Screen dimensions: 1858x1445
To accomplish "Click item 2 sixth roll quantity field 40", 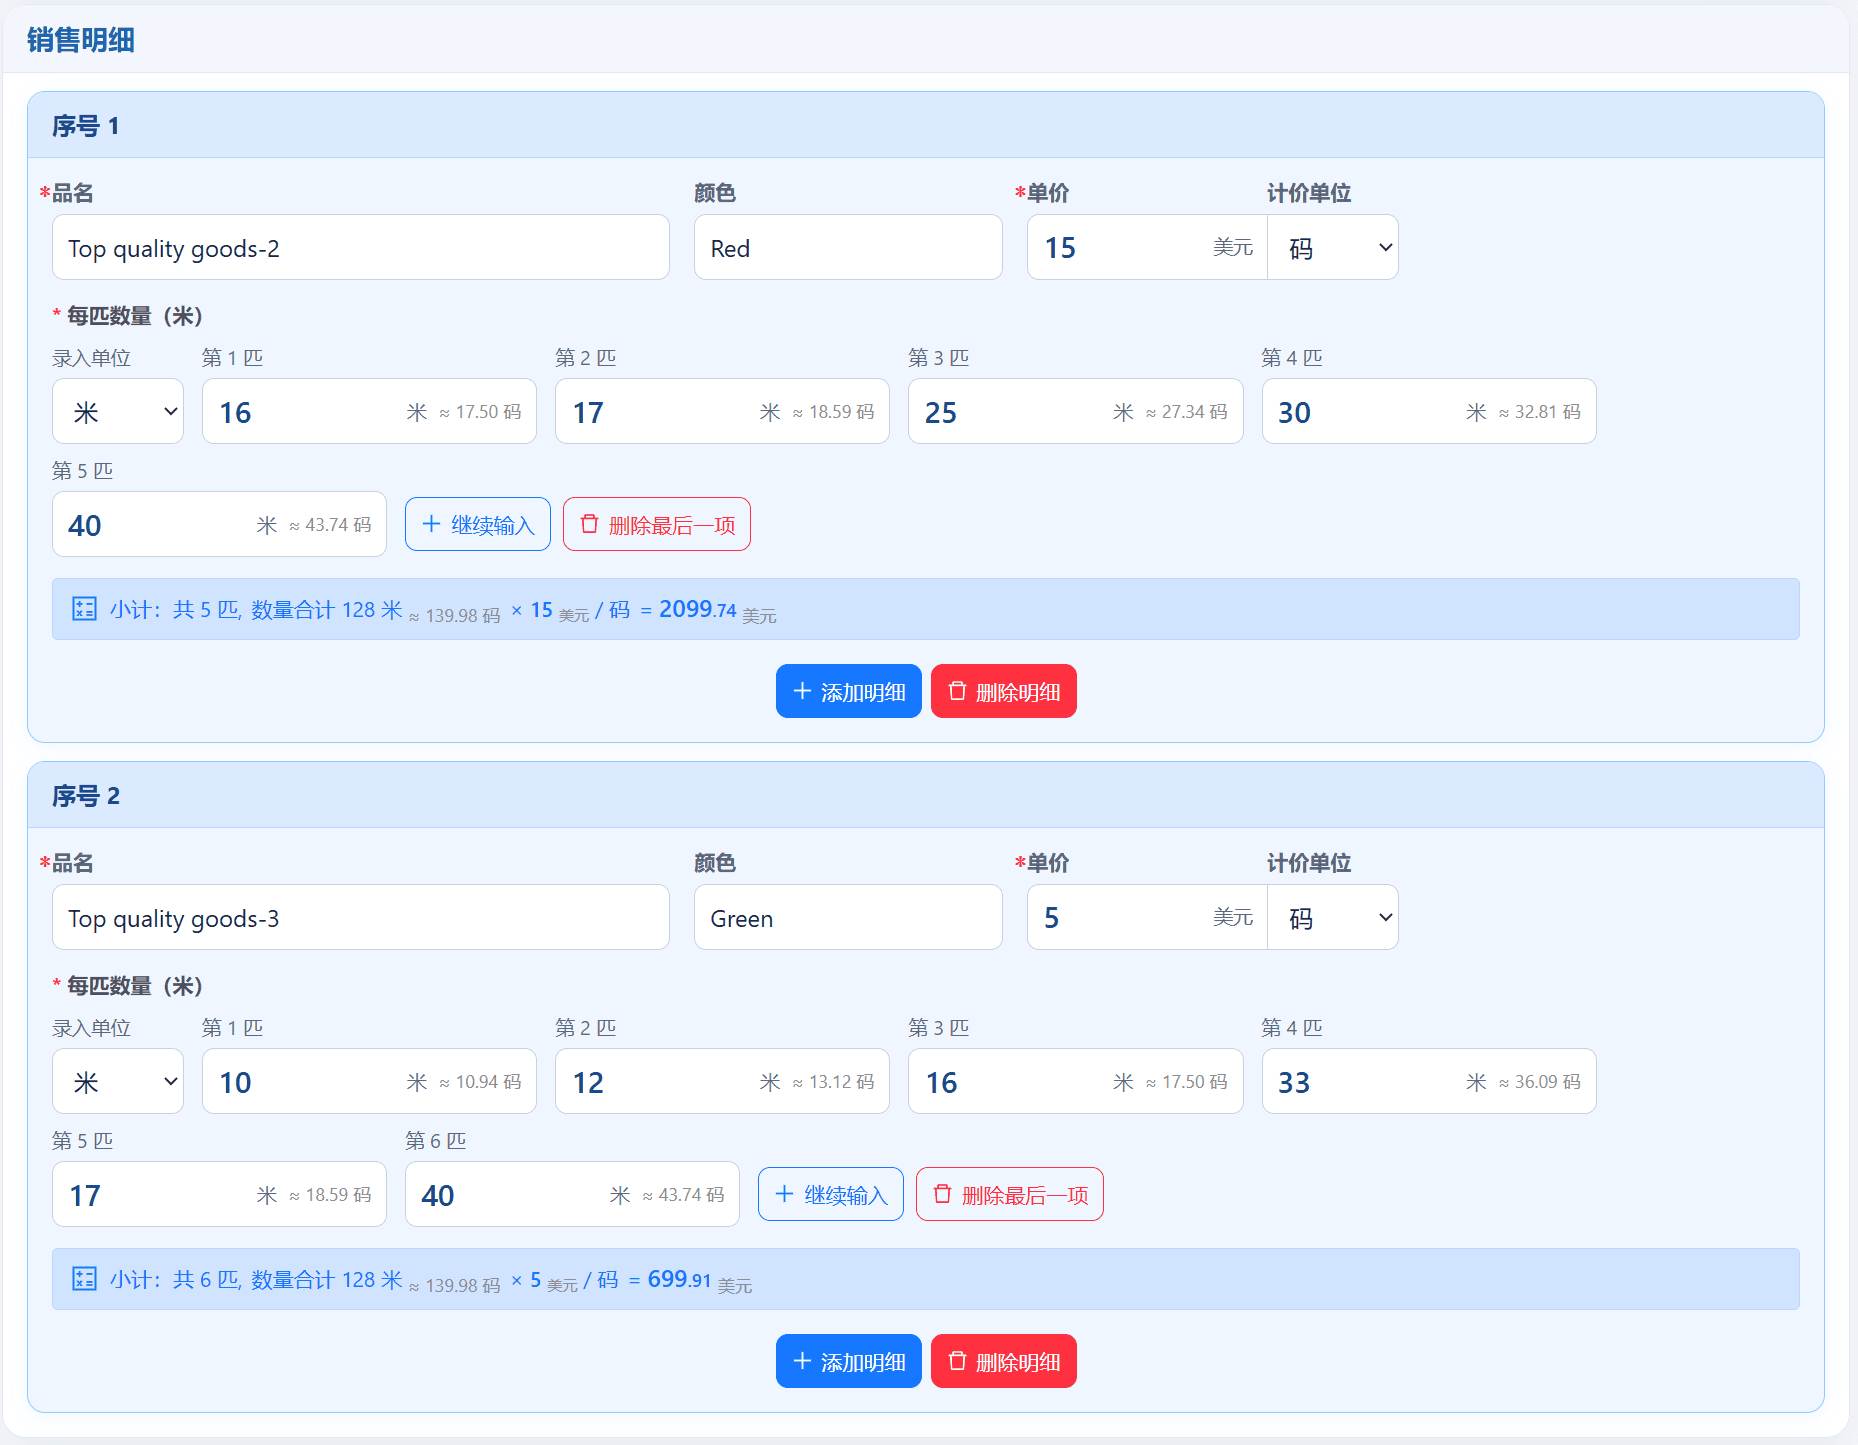I will click(572, 1194).
